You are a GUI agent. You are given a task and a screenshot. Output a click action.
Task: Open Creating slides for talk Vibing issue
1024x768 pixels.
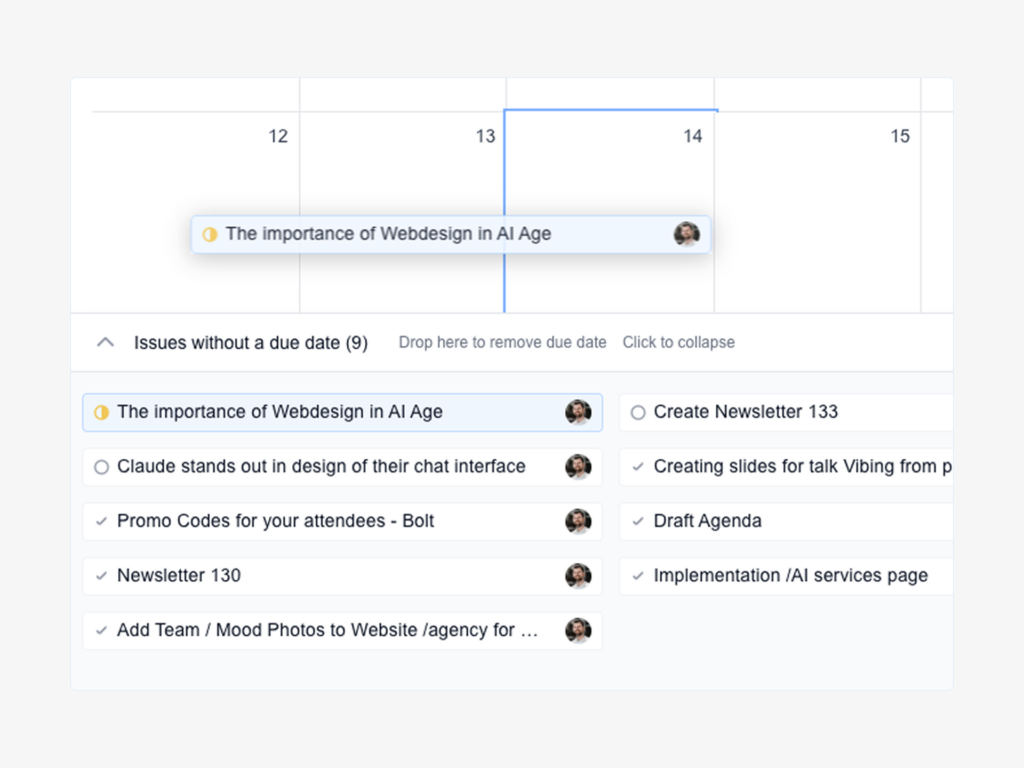coord(802,466)
